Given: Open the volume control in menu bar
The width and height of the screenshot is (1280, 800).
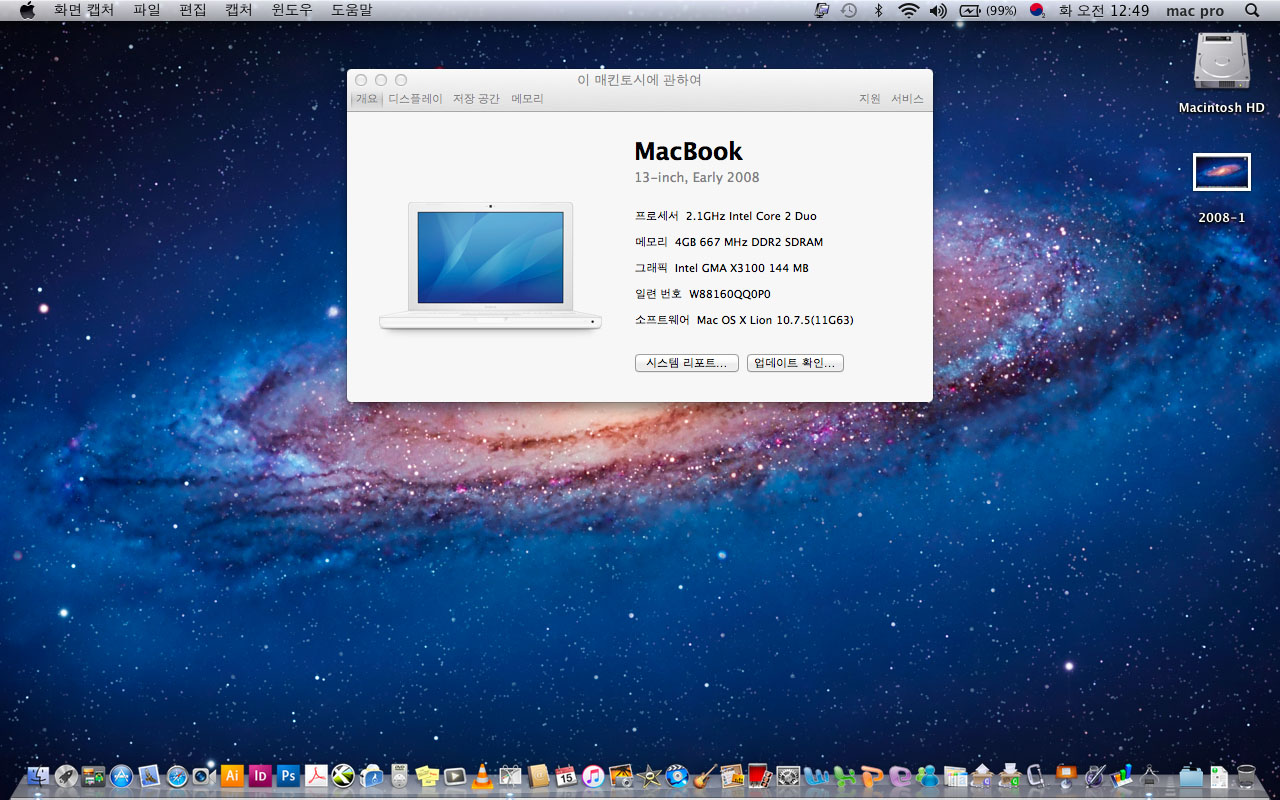Looking at the screenshot, I should [937, 10].
